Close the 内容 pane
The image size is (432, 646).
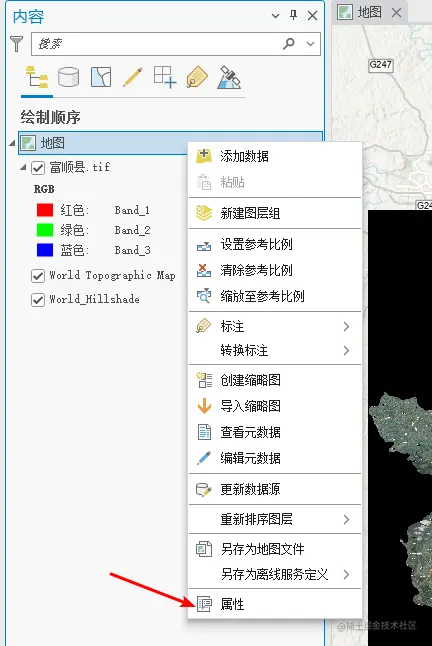click(313, 16)
